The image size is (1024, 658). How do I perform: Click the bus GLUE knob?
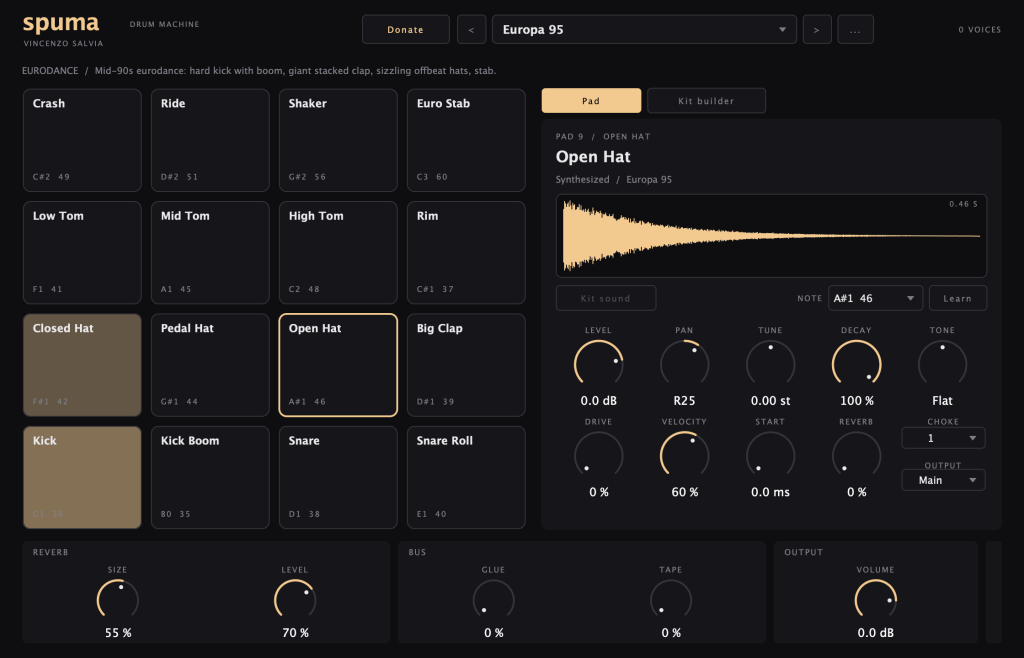click(x=494, y=600)
